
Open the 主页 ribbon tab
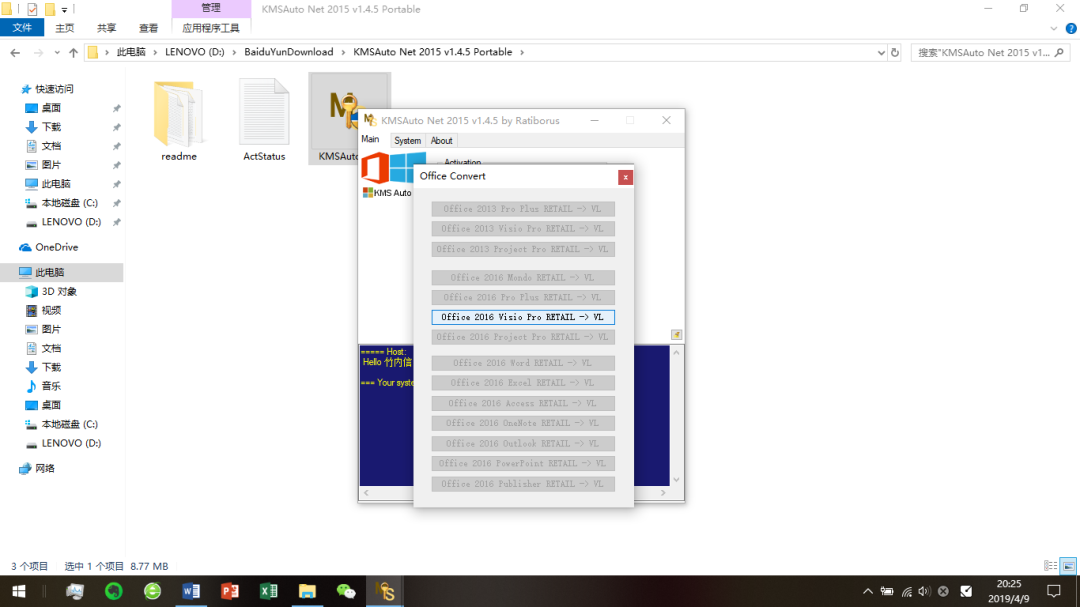coord(65,28)
